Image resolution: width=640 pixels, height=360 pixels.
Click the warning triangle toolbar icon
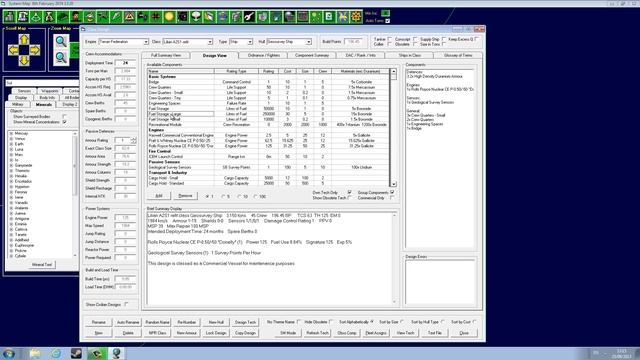pyautogui.click(x=129, y=17)
